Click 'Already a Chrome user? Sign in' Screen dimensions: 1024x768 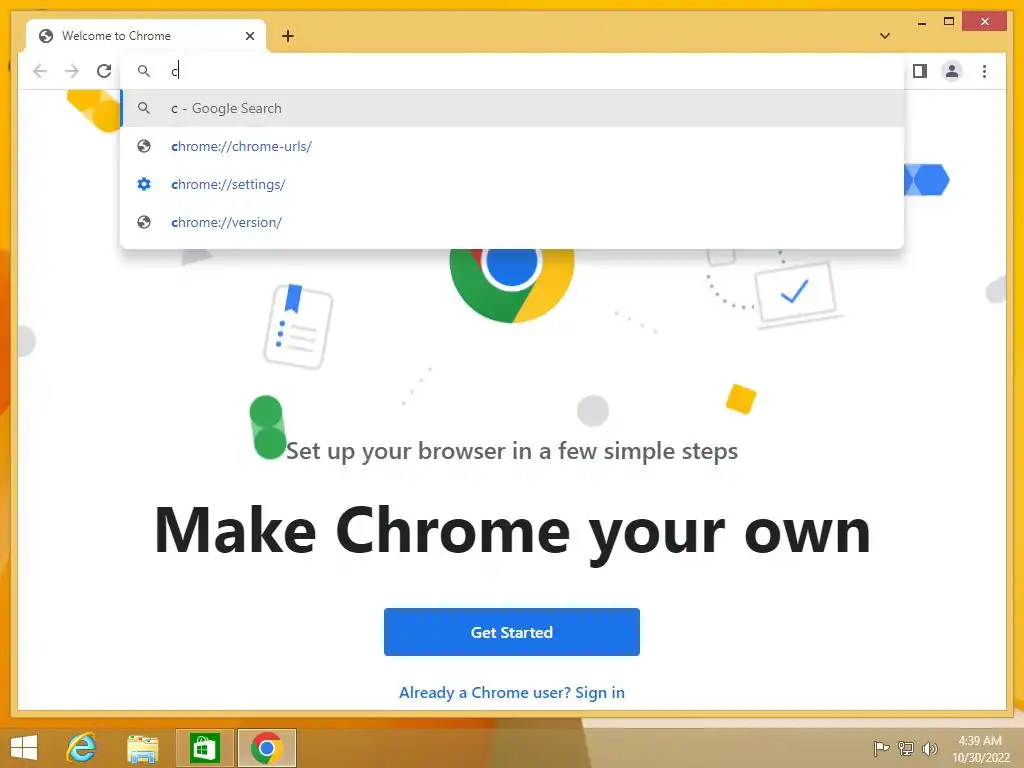[x=511, y=692]
